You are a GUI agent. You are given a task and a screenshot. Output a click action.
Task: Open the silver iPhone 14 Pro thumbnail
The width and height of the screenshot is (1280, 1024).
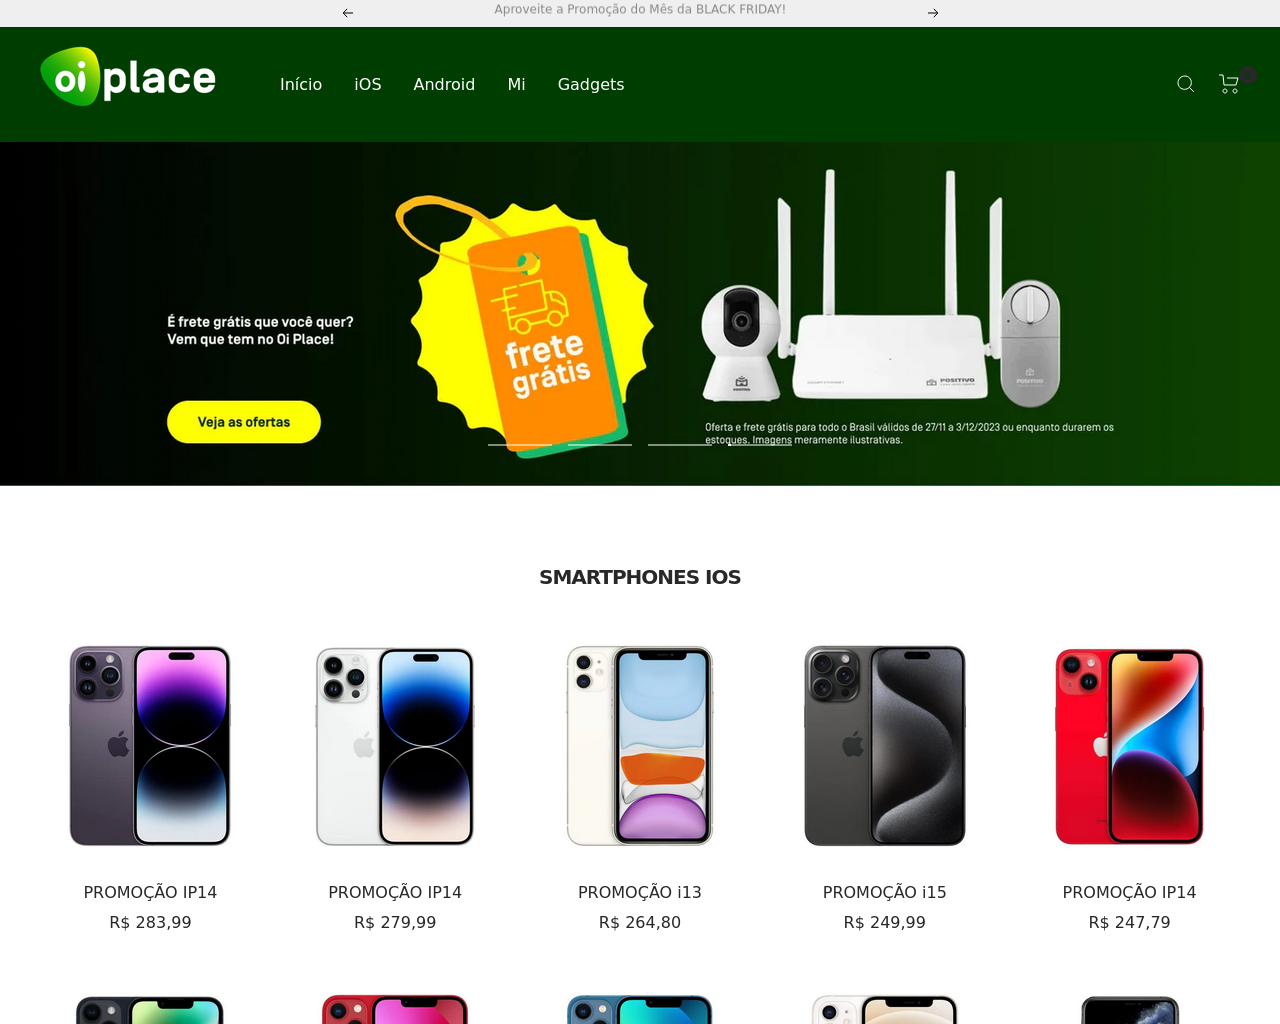395,746
